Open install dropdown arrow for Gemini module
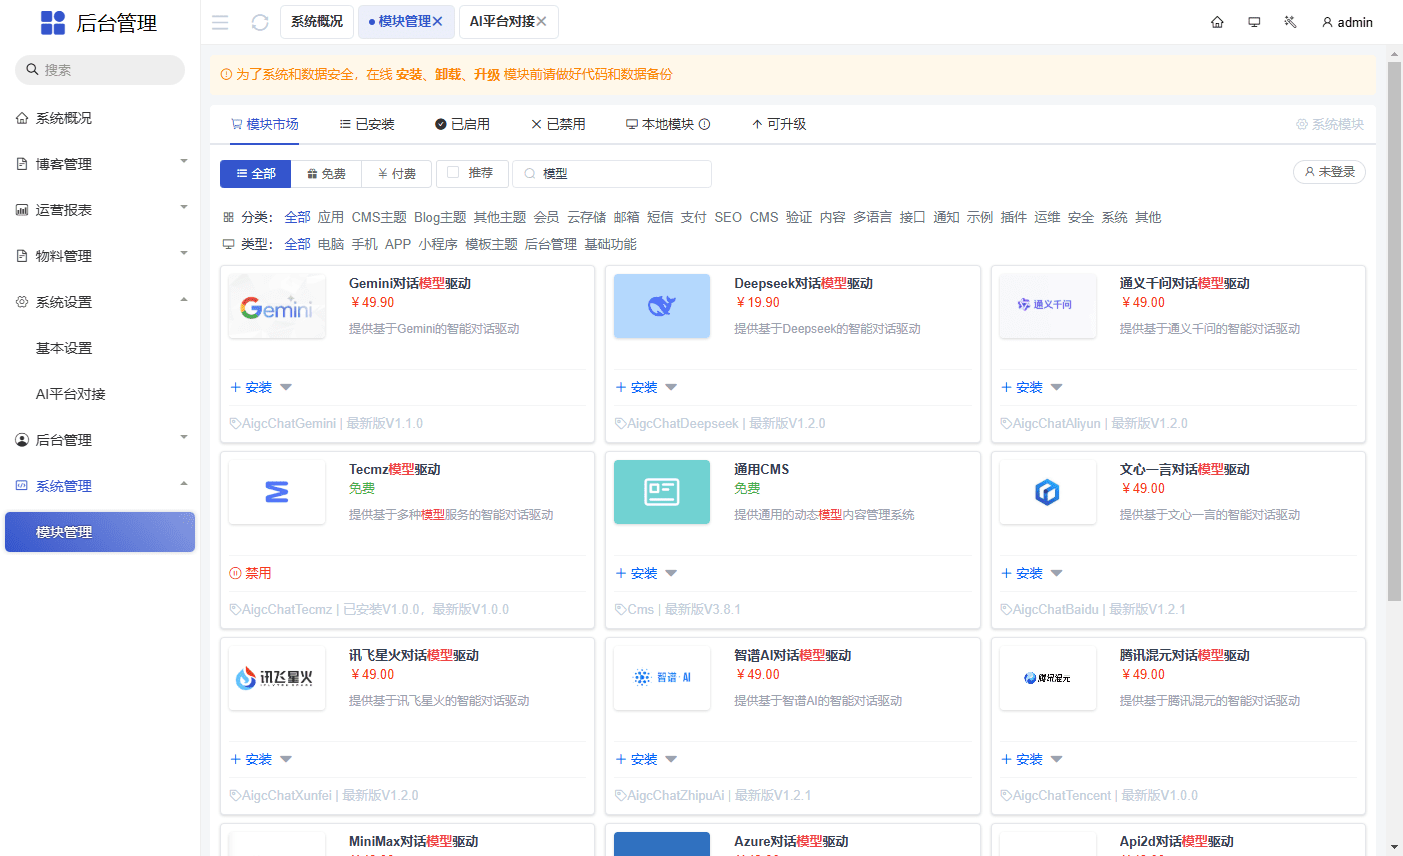This screenshot has width=1403, height=856. click(x=286, y=387)
